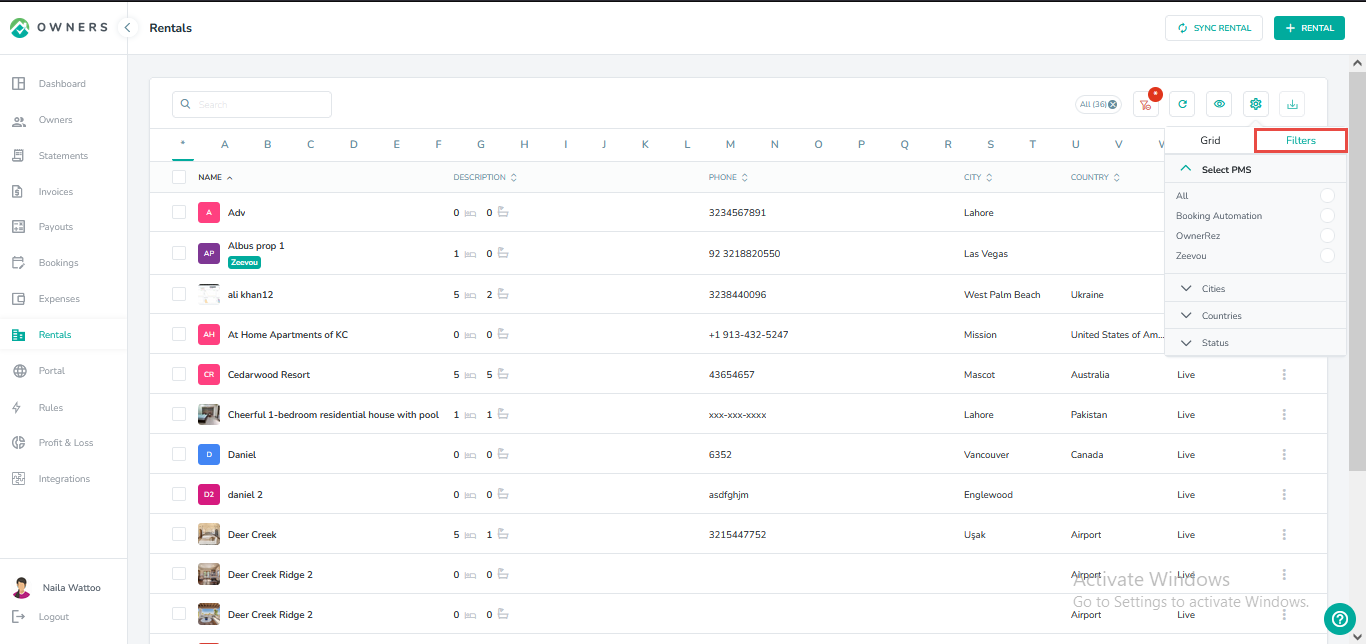This screenshot has height=644, width=1366.
Task: Click phone number 3234567891
Action: point(737,213)
